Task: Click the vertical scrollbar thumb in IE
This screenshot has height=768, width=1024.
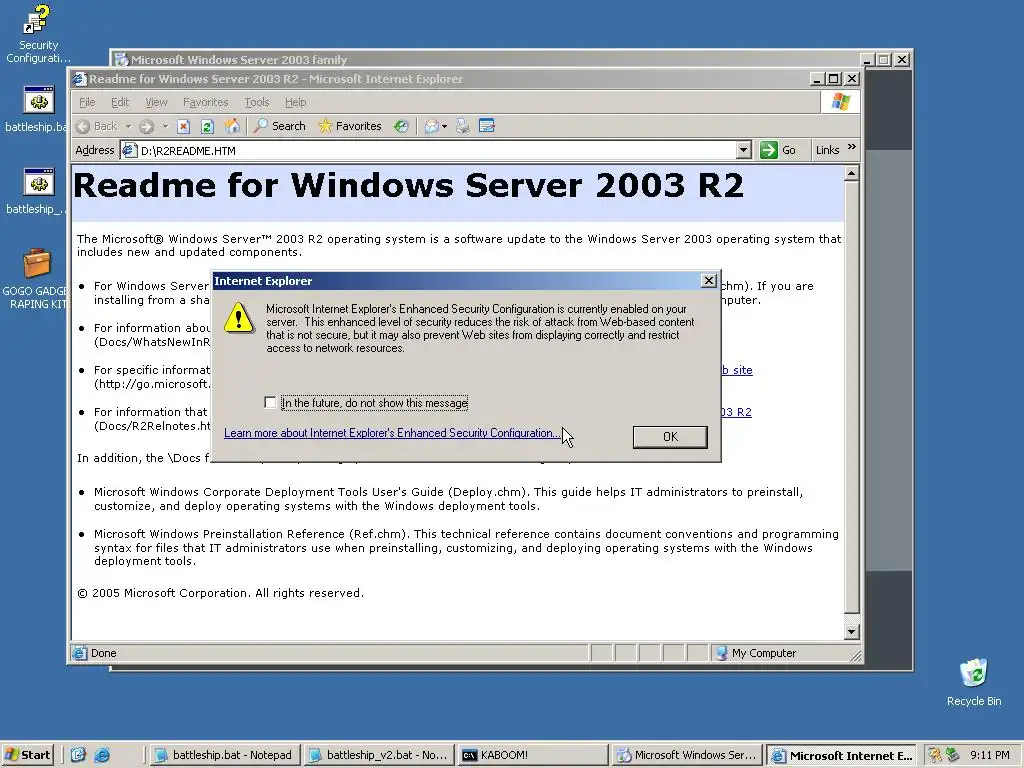Action: pos(851,397)
